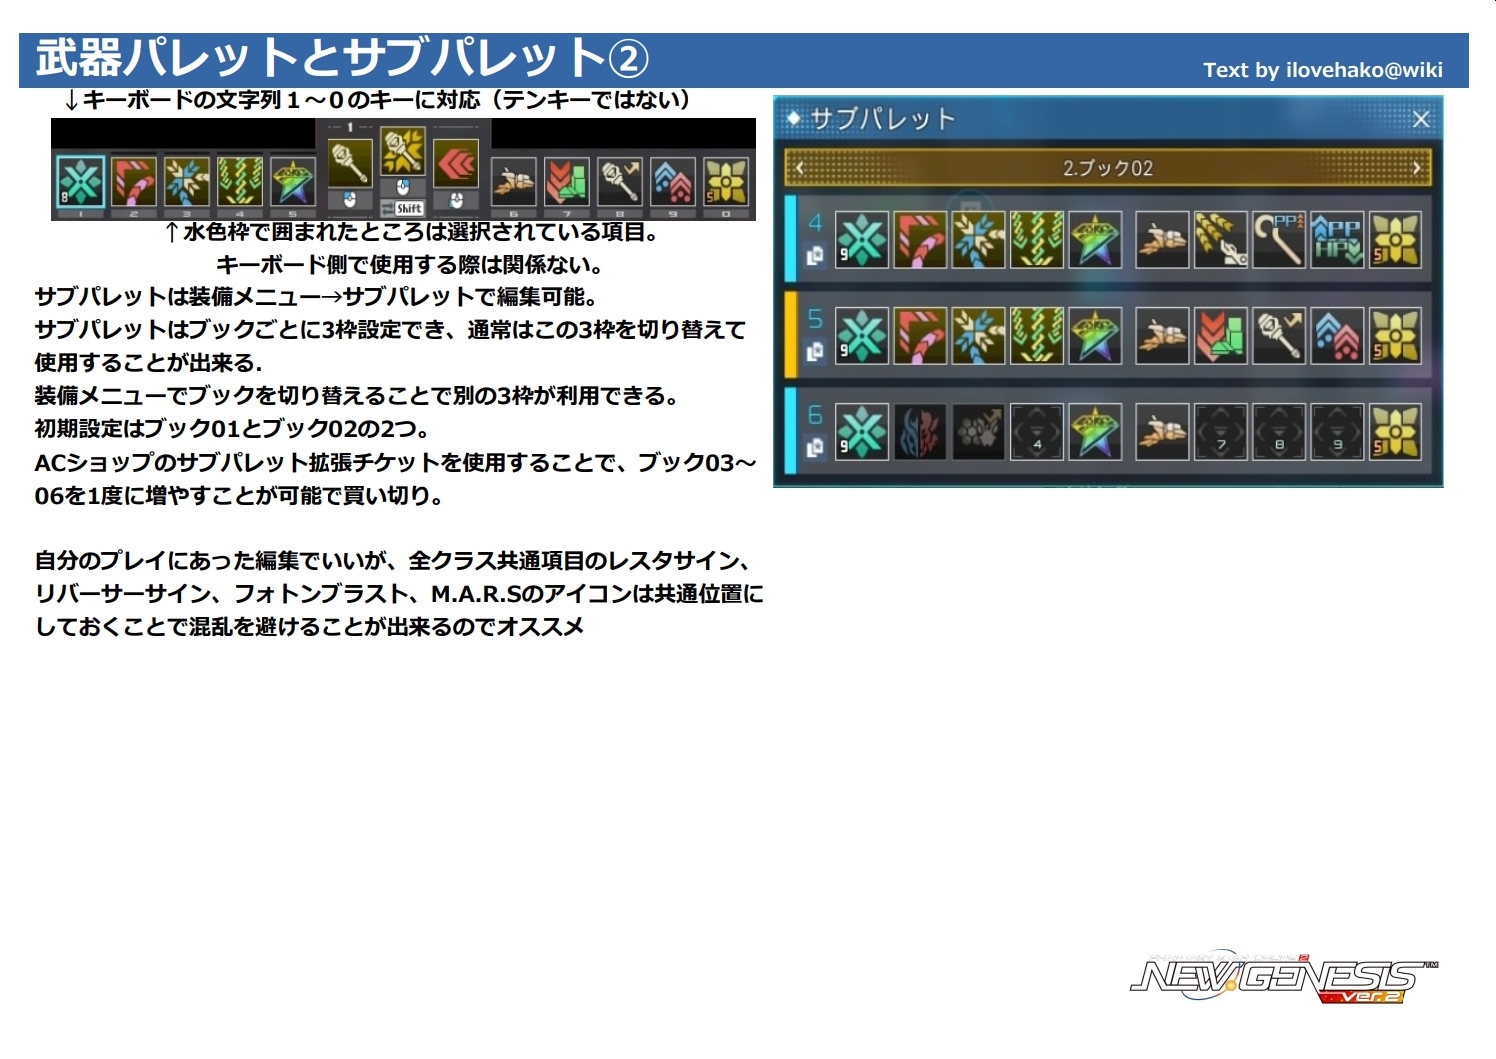Copy sub-palette row 6 via copy icon
This screenshot has height=1059, width=1496.
click(815, 448)
